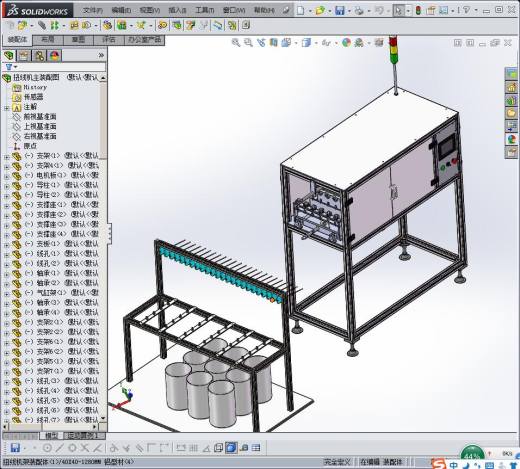Select (-) 气缸架<1> component in tree
Image resolution: width=520 pixels, height=469 pixels.
[x=62, y=293]
